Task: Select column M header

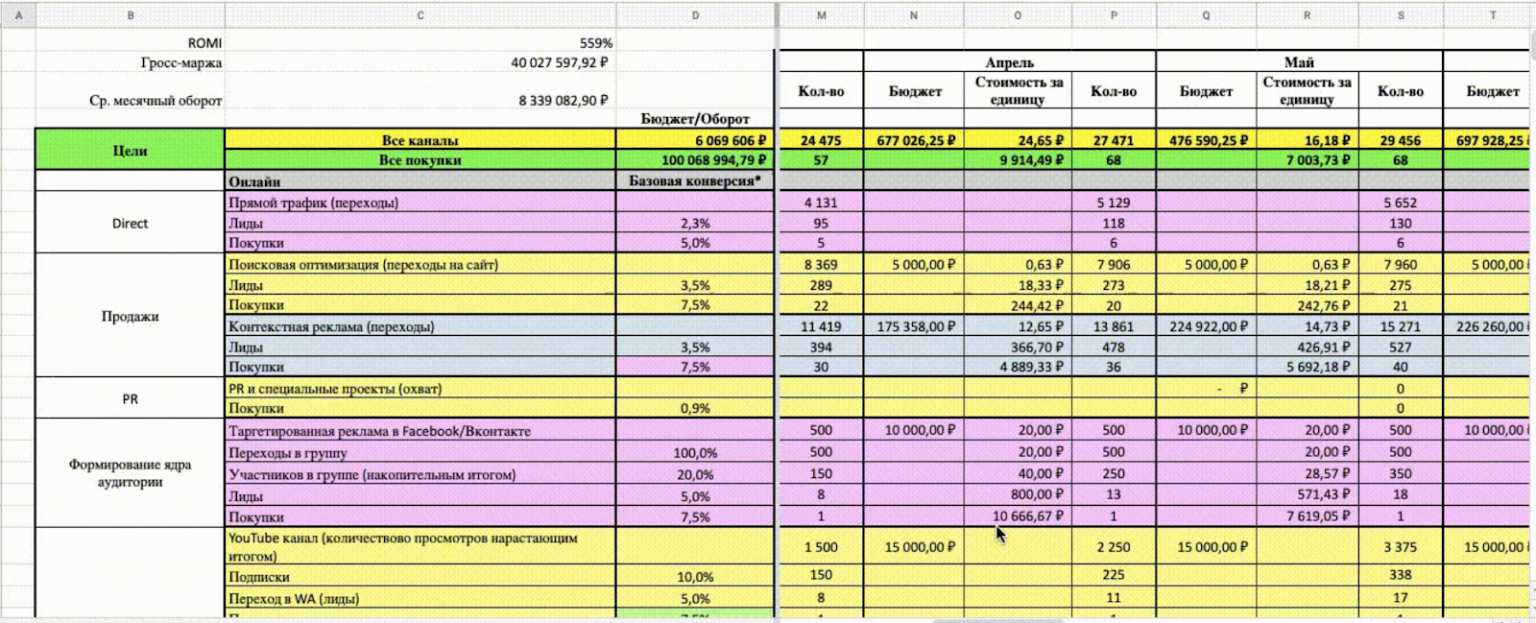Action: pos(821,15)
